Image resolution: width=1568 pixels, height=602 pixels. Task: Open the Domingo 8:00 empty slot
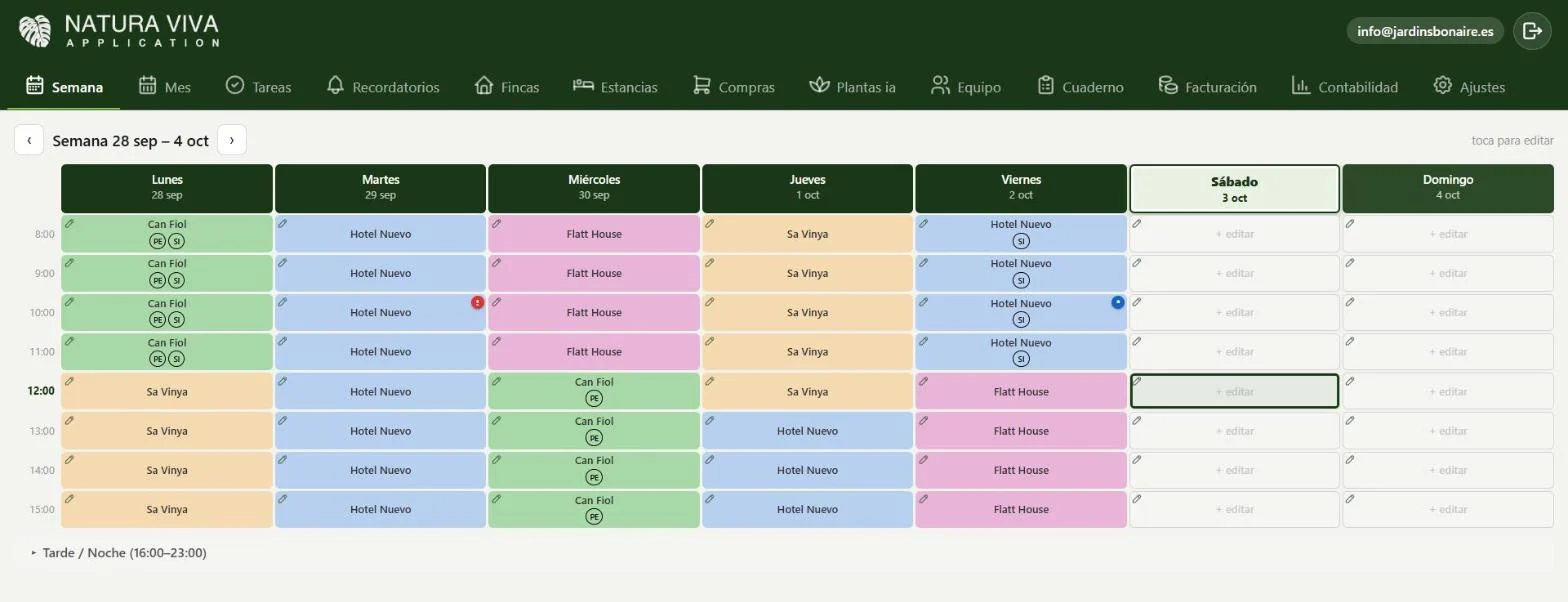tap(1448, 234)
